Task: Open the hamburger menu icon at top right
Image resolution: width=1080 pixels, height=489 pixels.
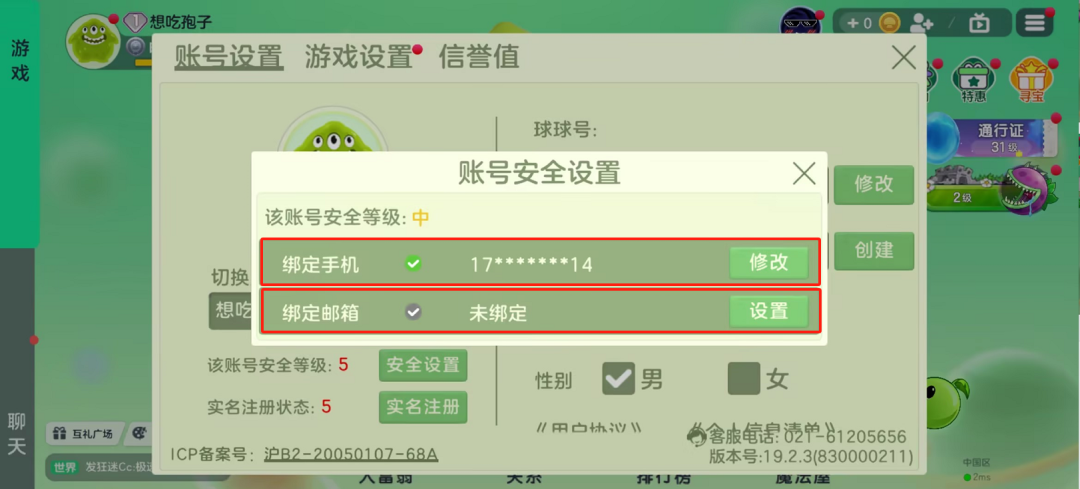Action: pyautogui.click(x=1034, y=23)
